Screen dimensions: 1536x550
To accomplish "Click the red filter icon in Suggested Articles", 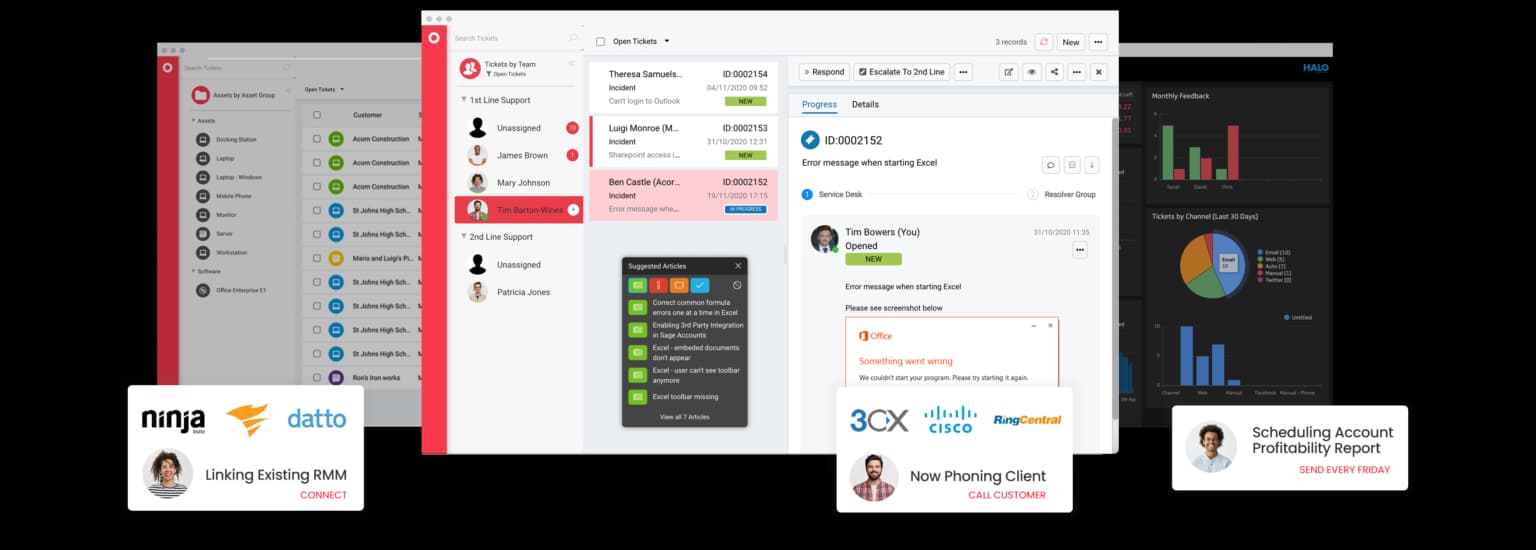I will (658, 285).
